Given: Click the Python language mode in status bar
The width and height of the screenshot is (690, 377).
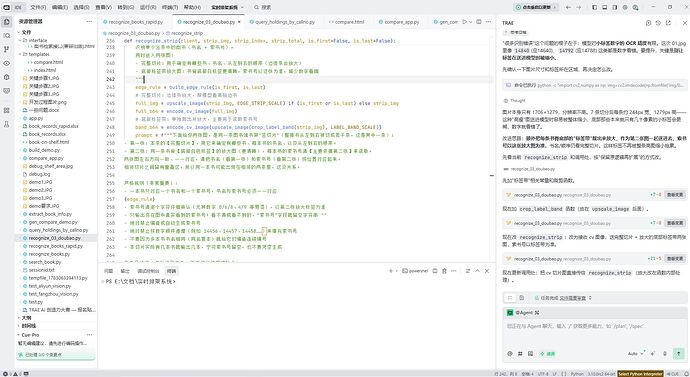Looking at the screenshot, I should 577,374.
